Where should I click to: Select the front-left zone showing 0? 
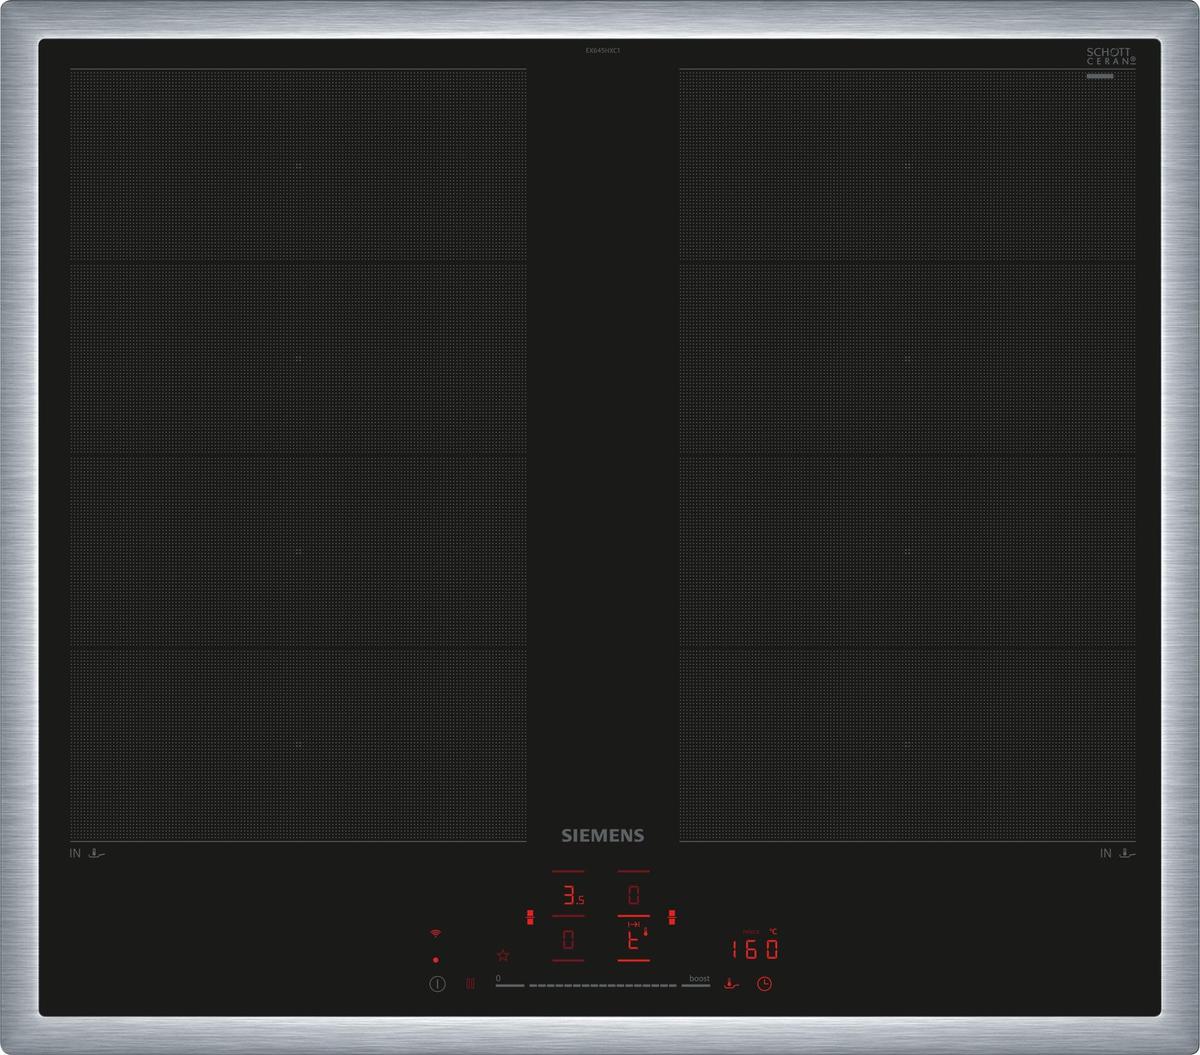[568, 940]
